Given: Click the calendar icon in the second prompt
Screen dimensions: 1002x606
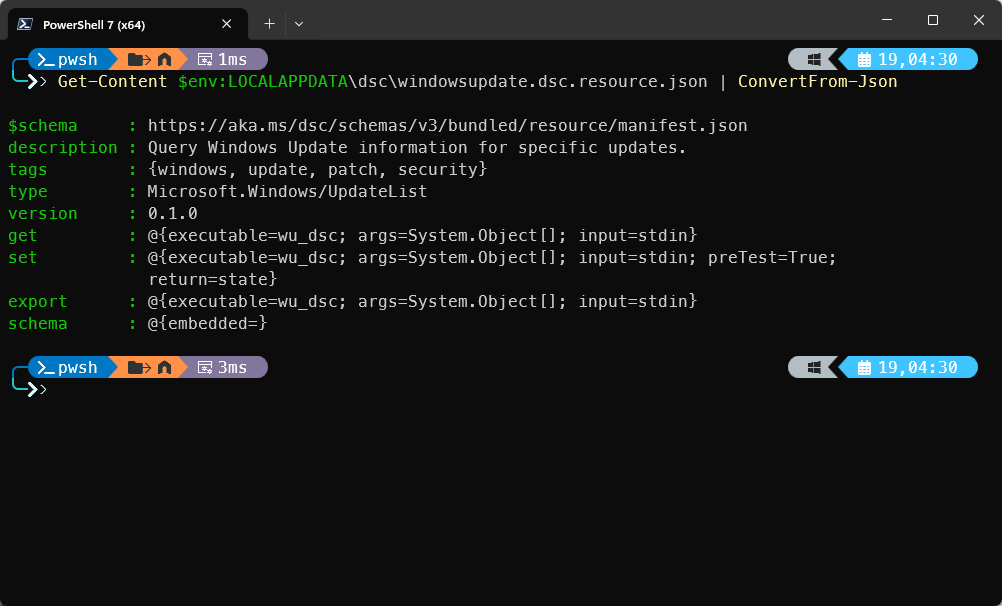Looking at the screenshot, I should (x=864, y=368).
